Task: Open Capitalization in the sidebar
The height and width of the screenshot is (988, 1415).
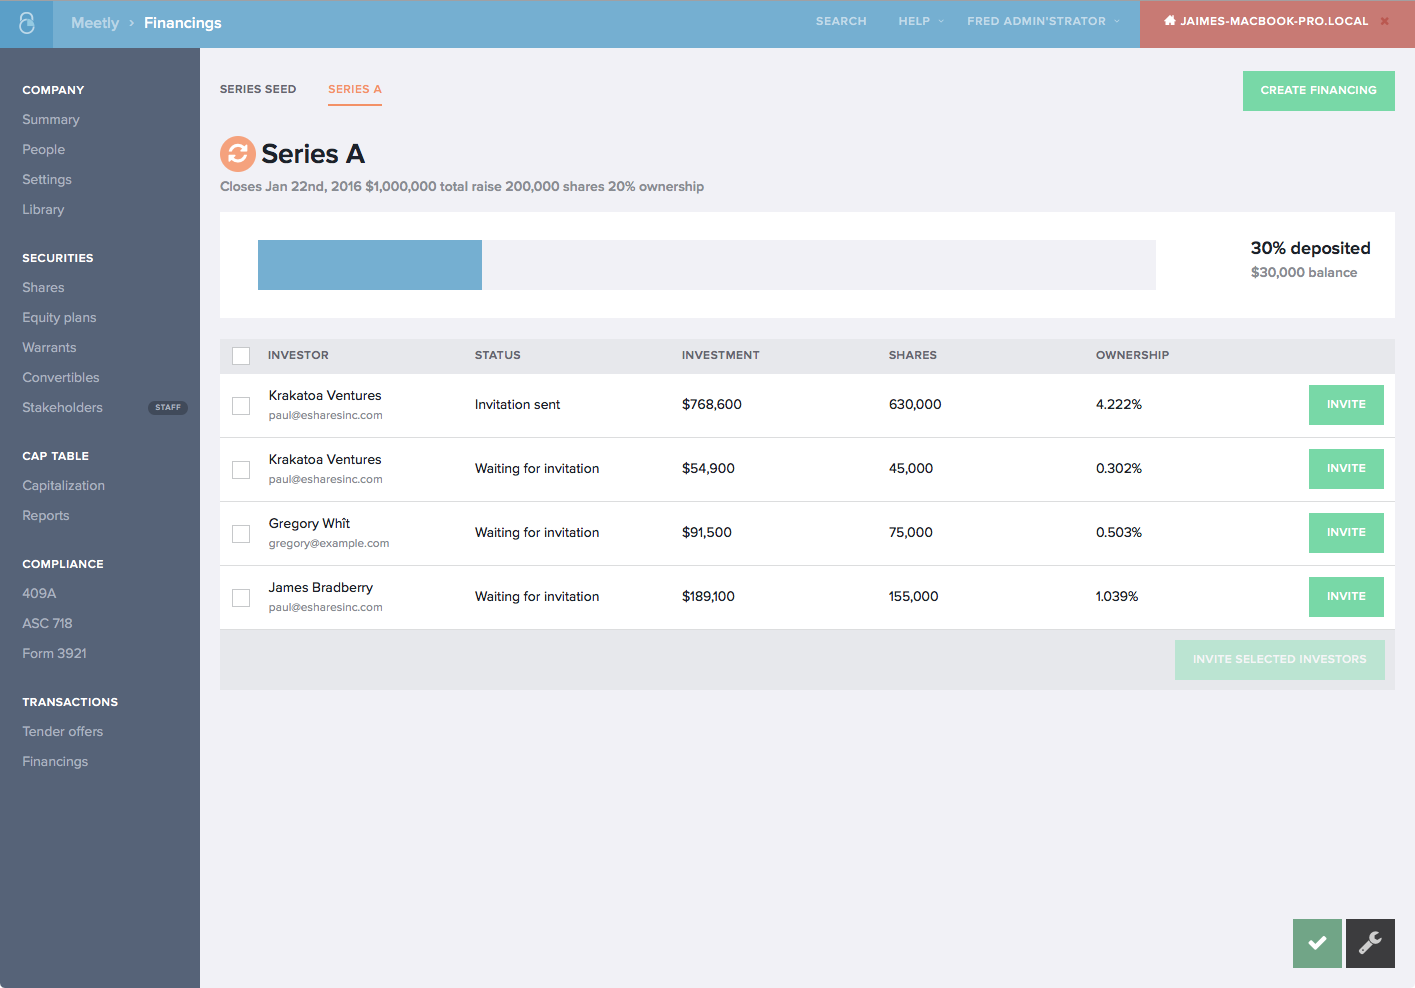Action: tap(64, 486)
